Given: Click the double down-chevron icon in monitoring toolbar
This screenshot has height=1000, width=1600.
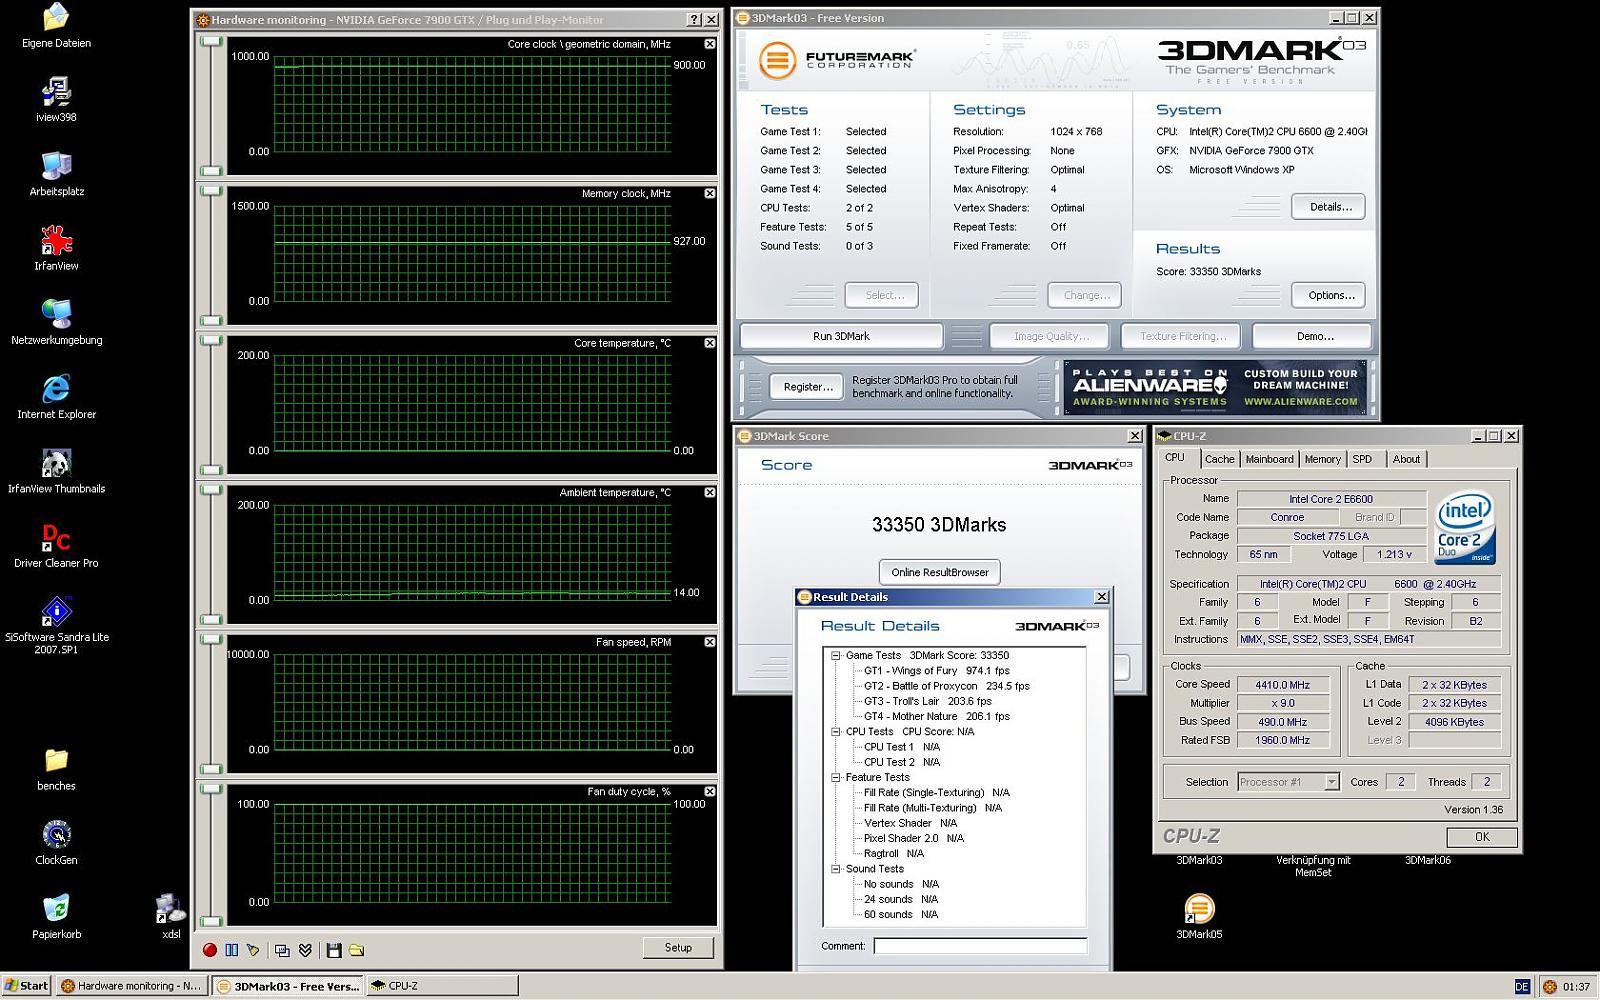Looking at the screenshot, I should [x=305, y=950].
